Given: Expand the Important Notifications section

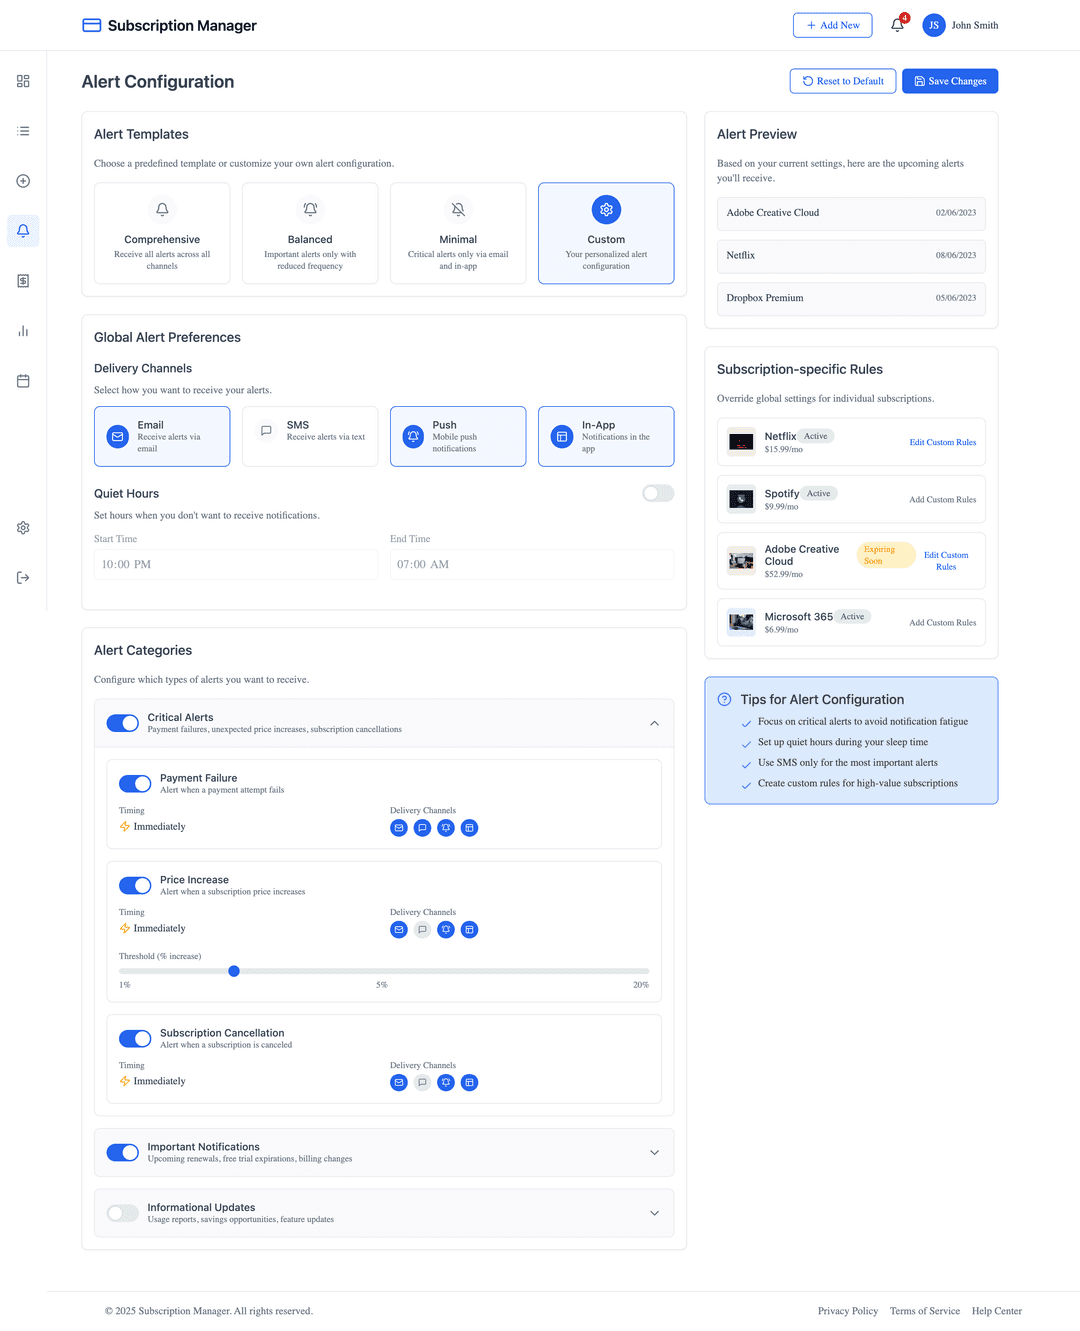Looking at the screenshot, I should 655,1152.
